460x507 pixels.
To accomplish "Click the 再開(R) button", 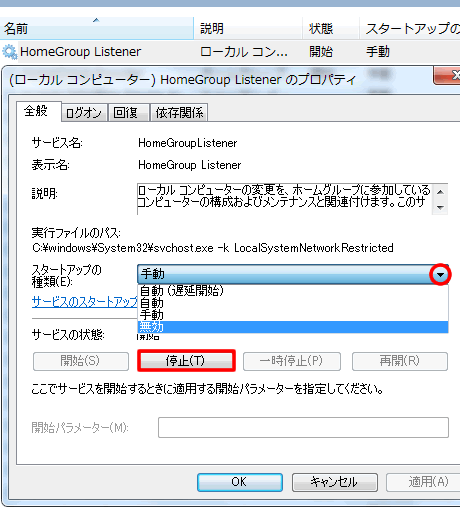I will coord(400,361).
